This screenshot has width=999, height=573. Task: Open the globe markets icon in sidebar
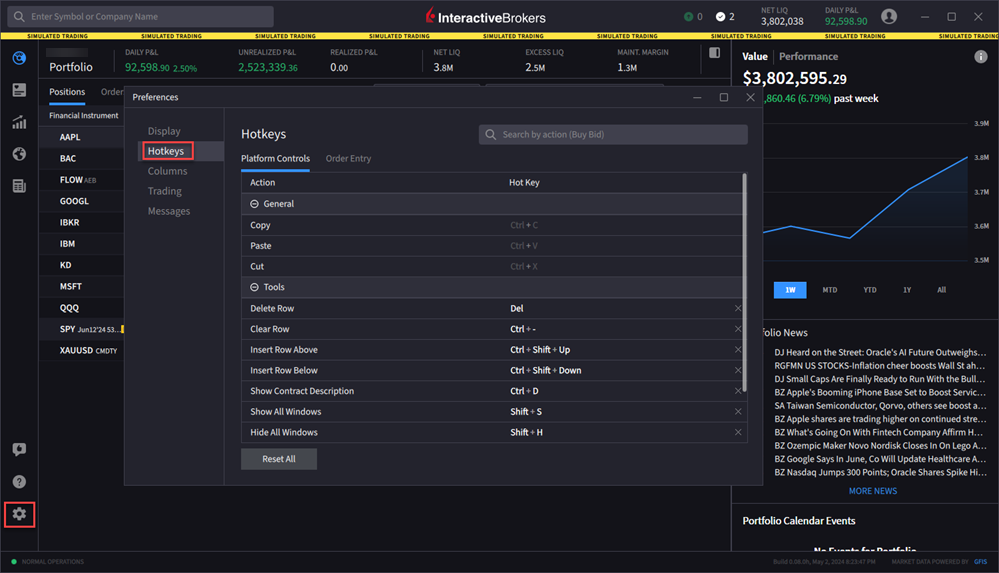(19, 154)
